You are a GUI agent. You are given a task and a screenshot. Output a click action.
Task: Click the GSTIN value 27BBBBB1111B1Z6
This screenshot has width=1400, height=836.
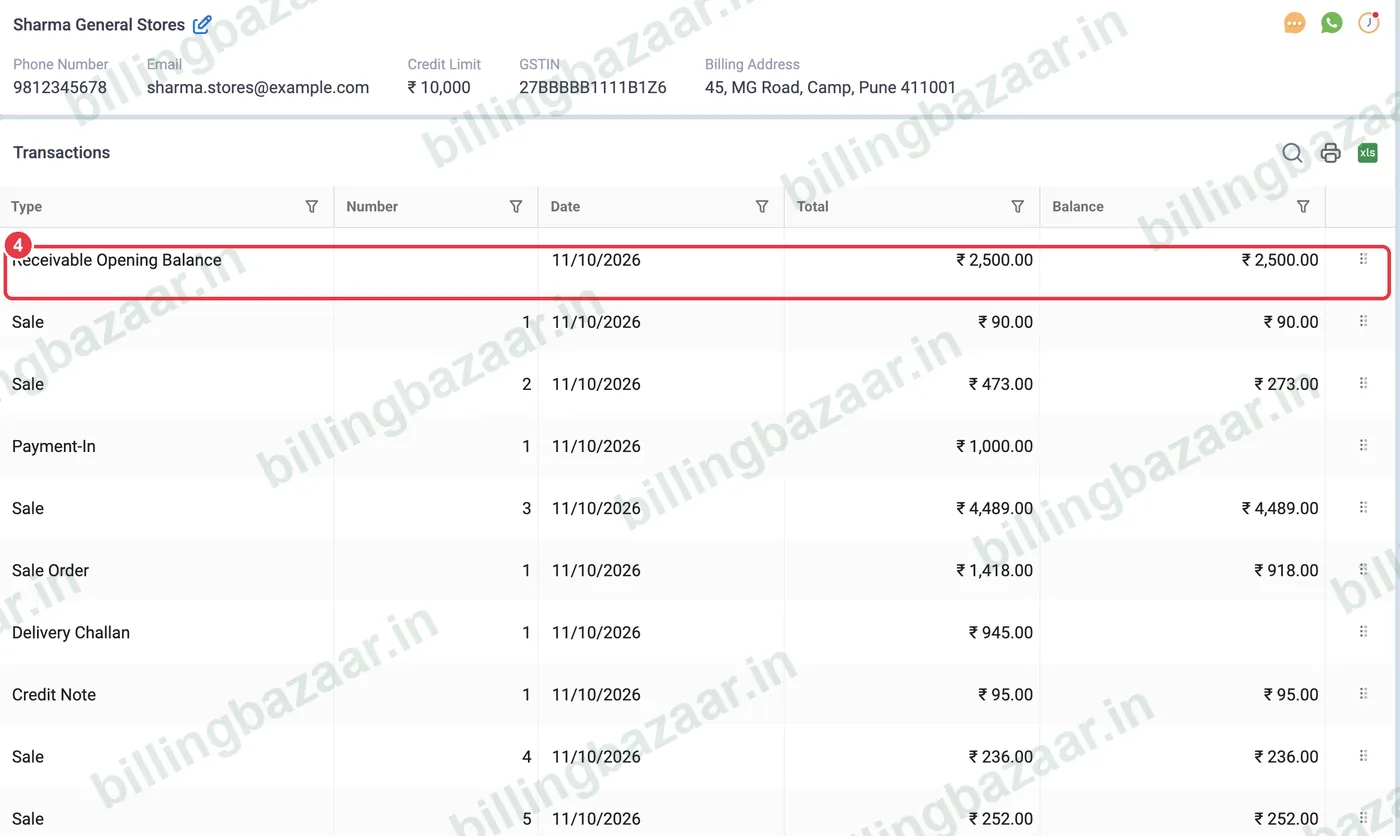[x=593, y=87]
